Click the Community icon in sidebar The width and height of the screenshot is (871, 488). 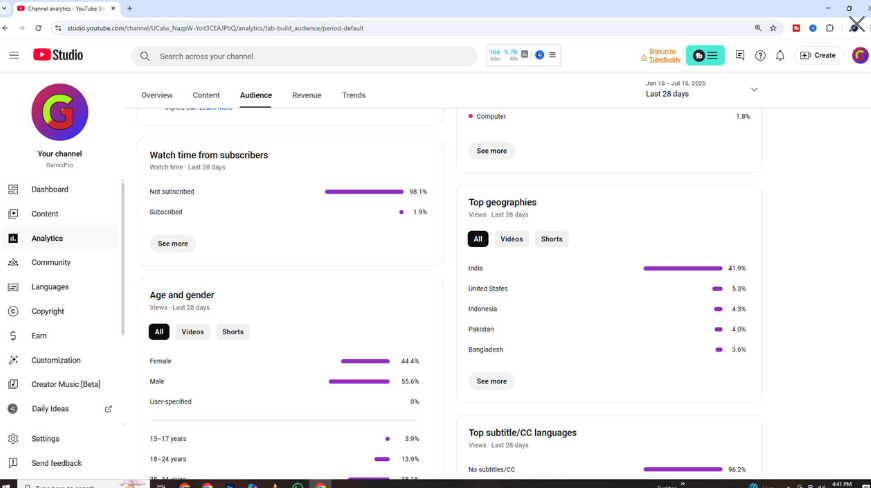coord(13,263)
